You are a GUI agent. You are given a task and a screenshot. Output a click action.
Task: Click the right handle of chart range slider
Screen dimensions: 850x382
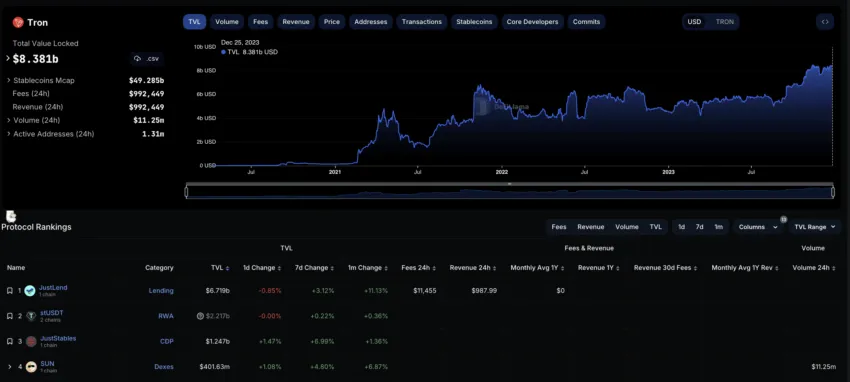point(833,192)
